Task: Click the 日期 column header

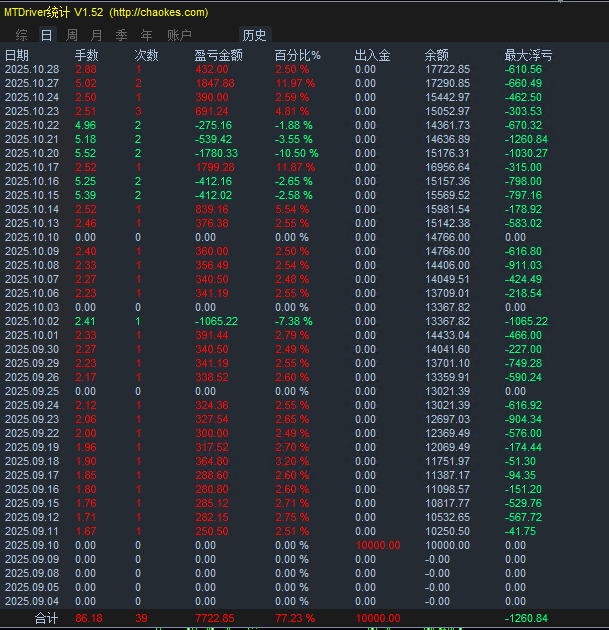Action: click(x=17, y=55)
